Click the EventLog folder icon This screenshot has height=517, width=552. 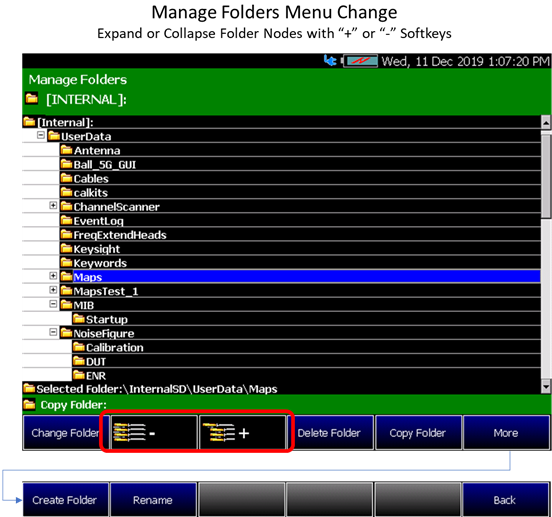[x=66, y=220]
